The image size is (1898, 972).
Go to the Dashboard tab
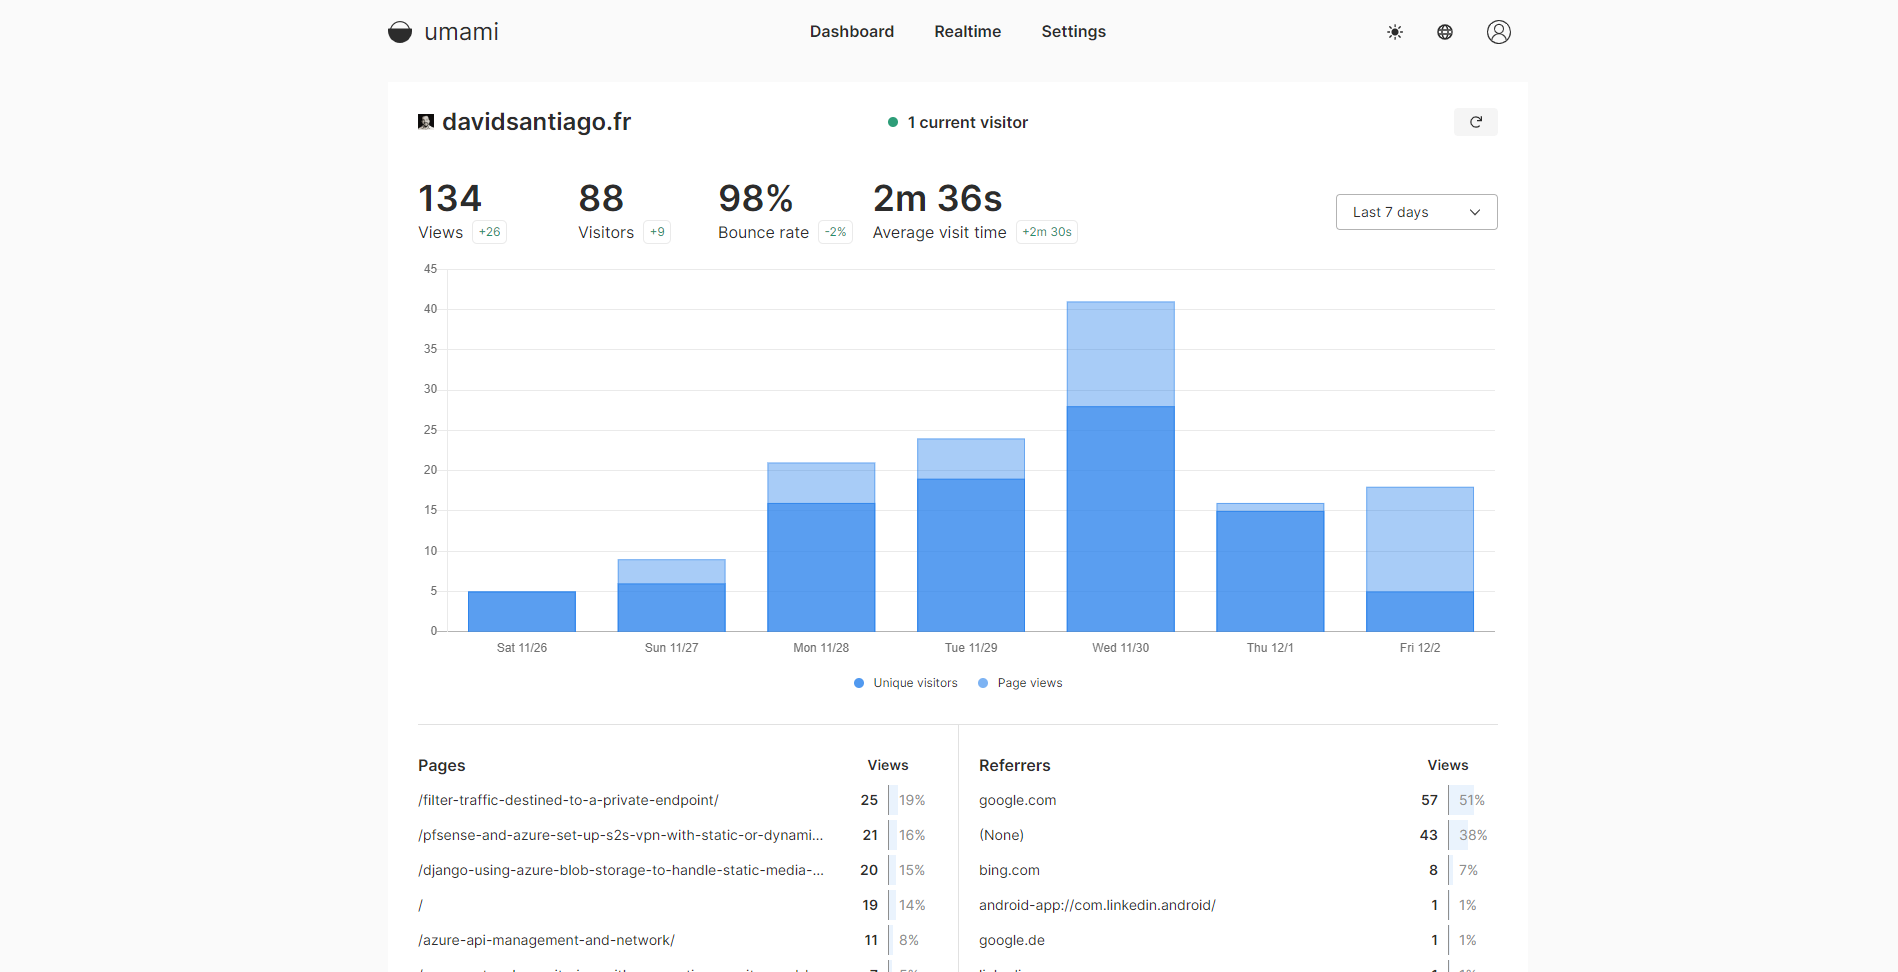pos(852,32)
